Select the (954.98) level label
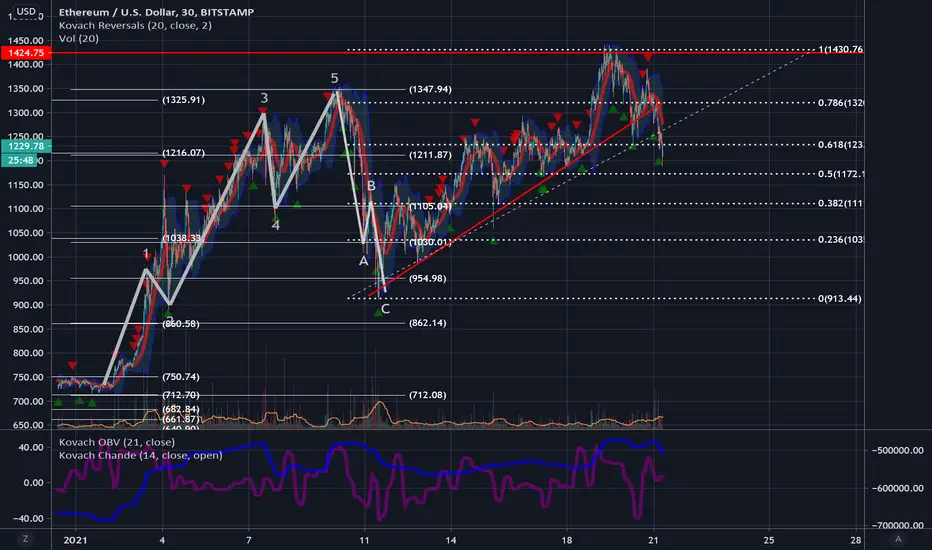 click(427, 278)
